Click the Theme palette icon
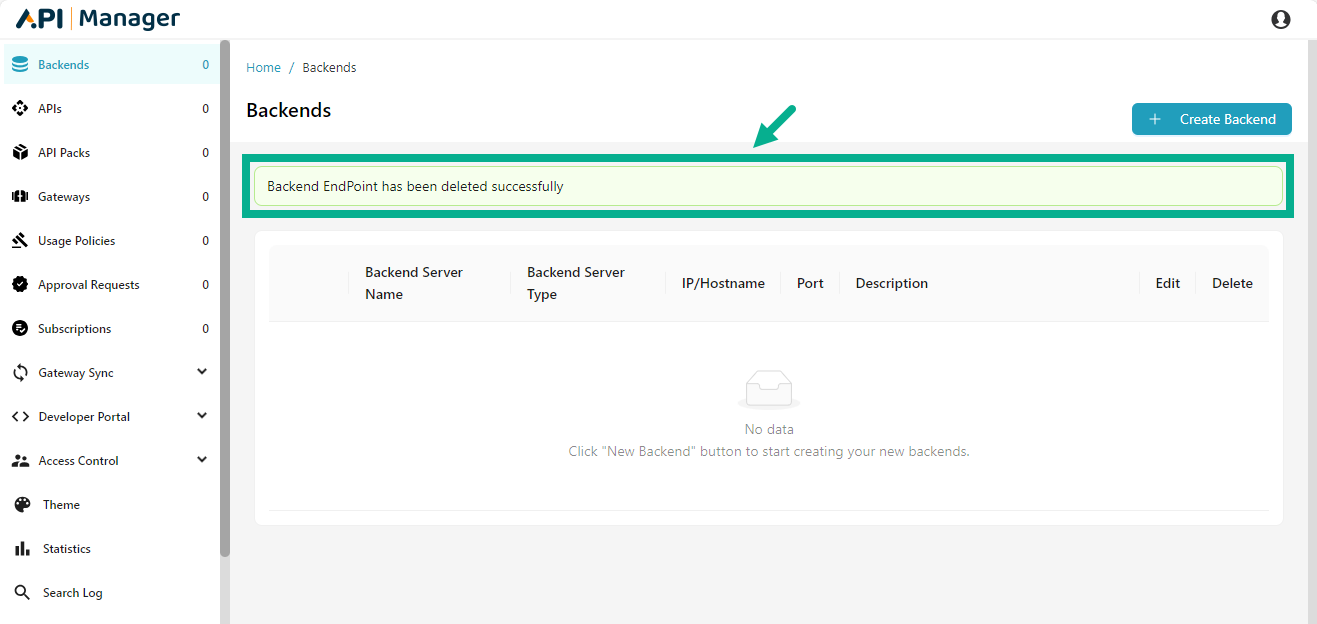This screenshot has width=1317, height=624. (x=21, y=504)
